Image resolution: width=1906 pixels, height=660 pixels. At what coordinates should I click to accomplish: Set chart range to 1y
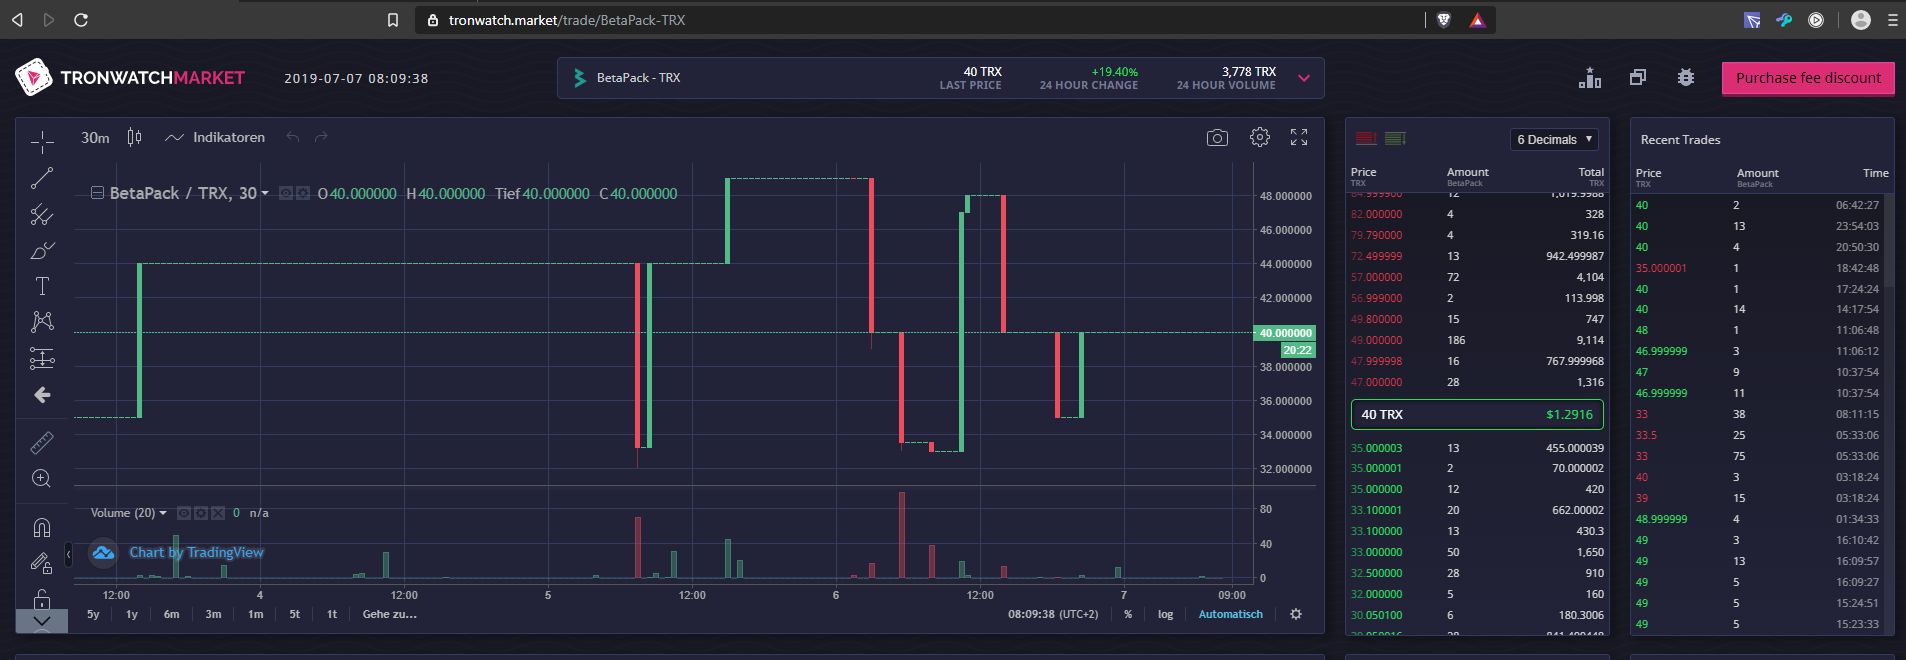(132, 614)
